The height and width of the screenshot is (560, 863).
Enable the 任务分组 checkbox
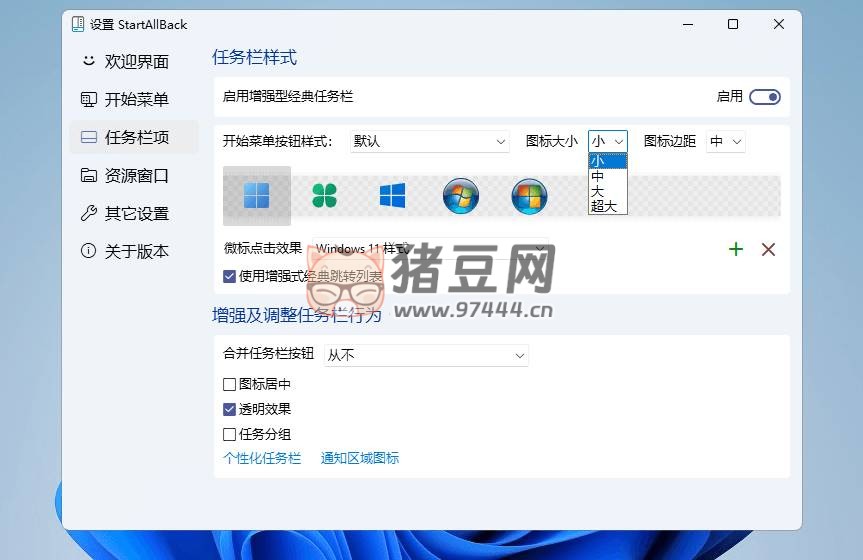(x=230, y=434)
